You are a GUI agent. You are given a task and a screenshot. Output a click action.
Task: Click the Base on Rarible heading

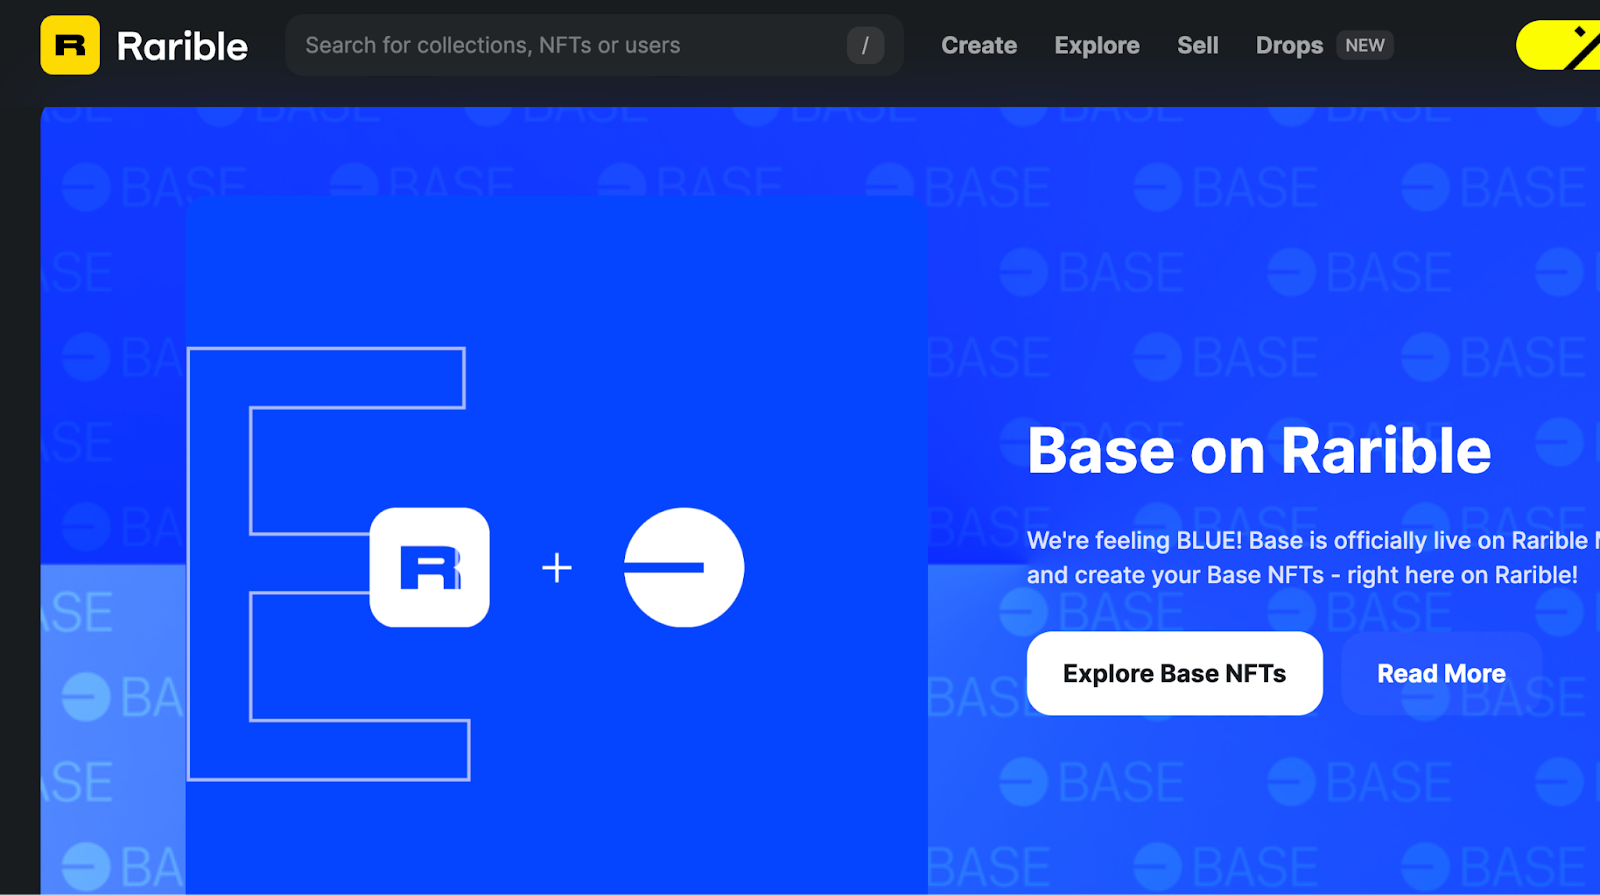click(1259, 450)
